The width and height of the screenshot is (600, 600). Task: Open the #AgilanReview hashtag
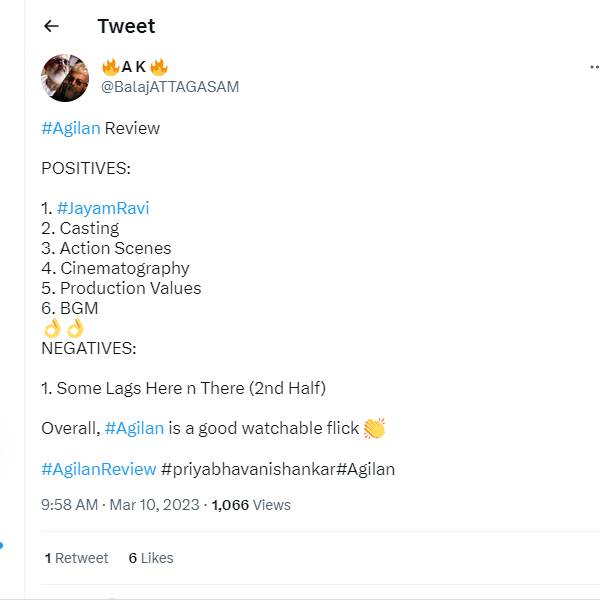click(x=99, y=468)
